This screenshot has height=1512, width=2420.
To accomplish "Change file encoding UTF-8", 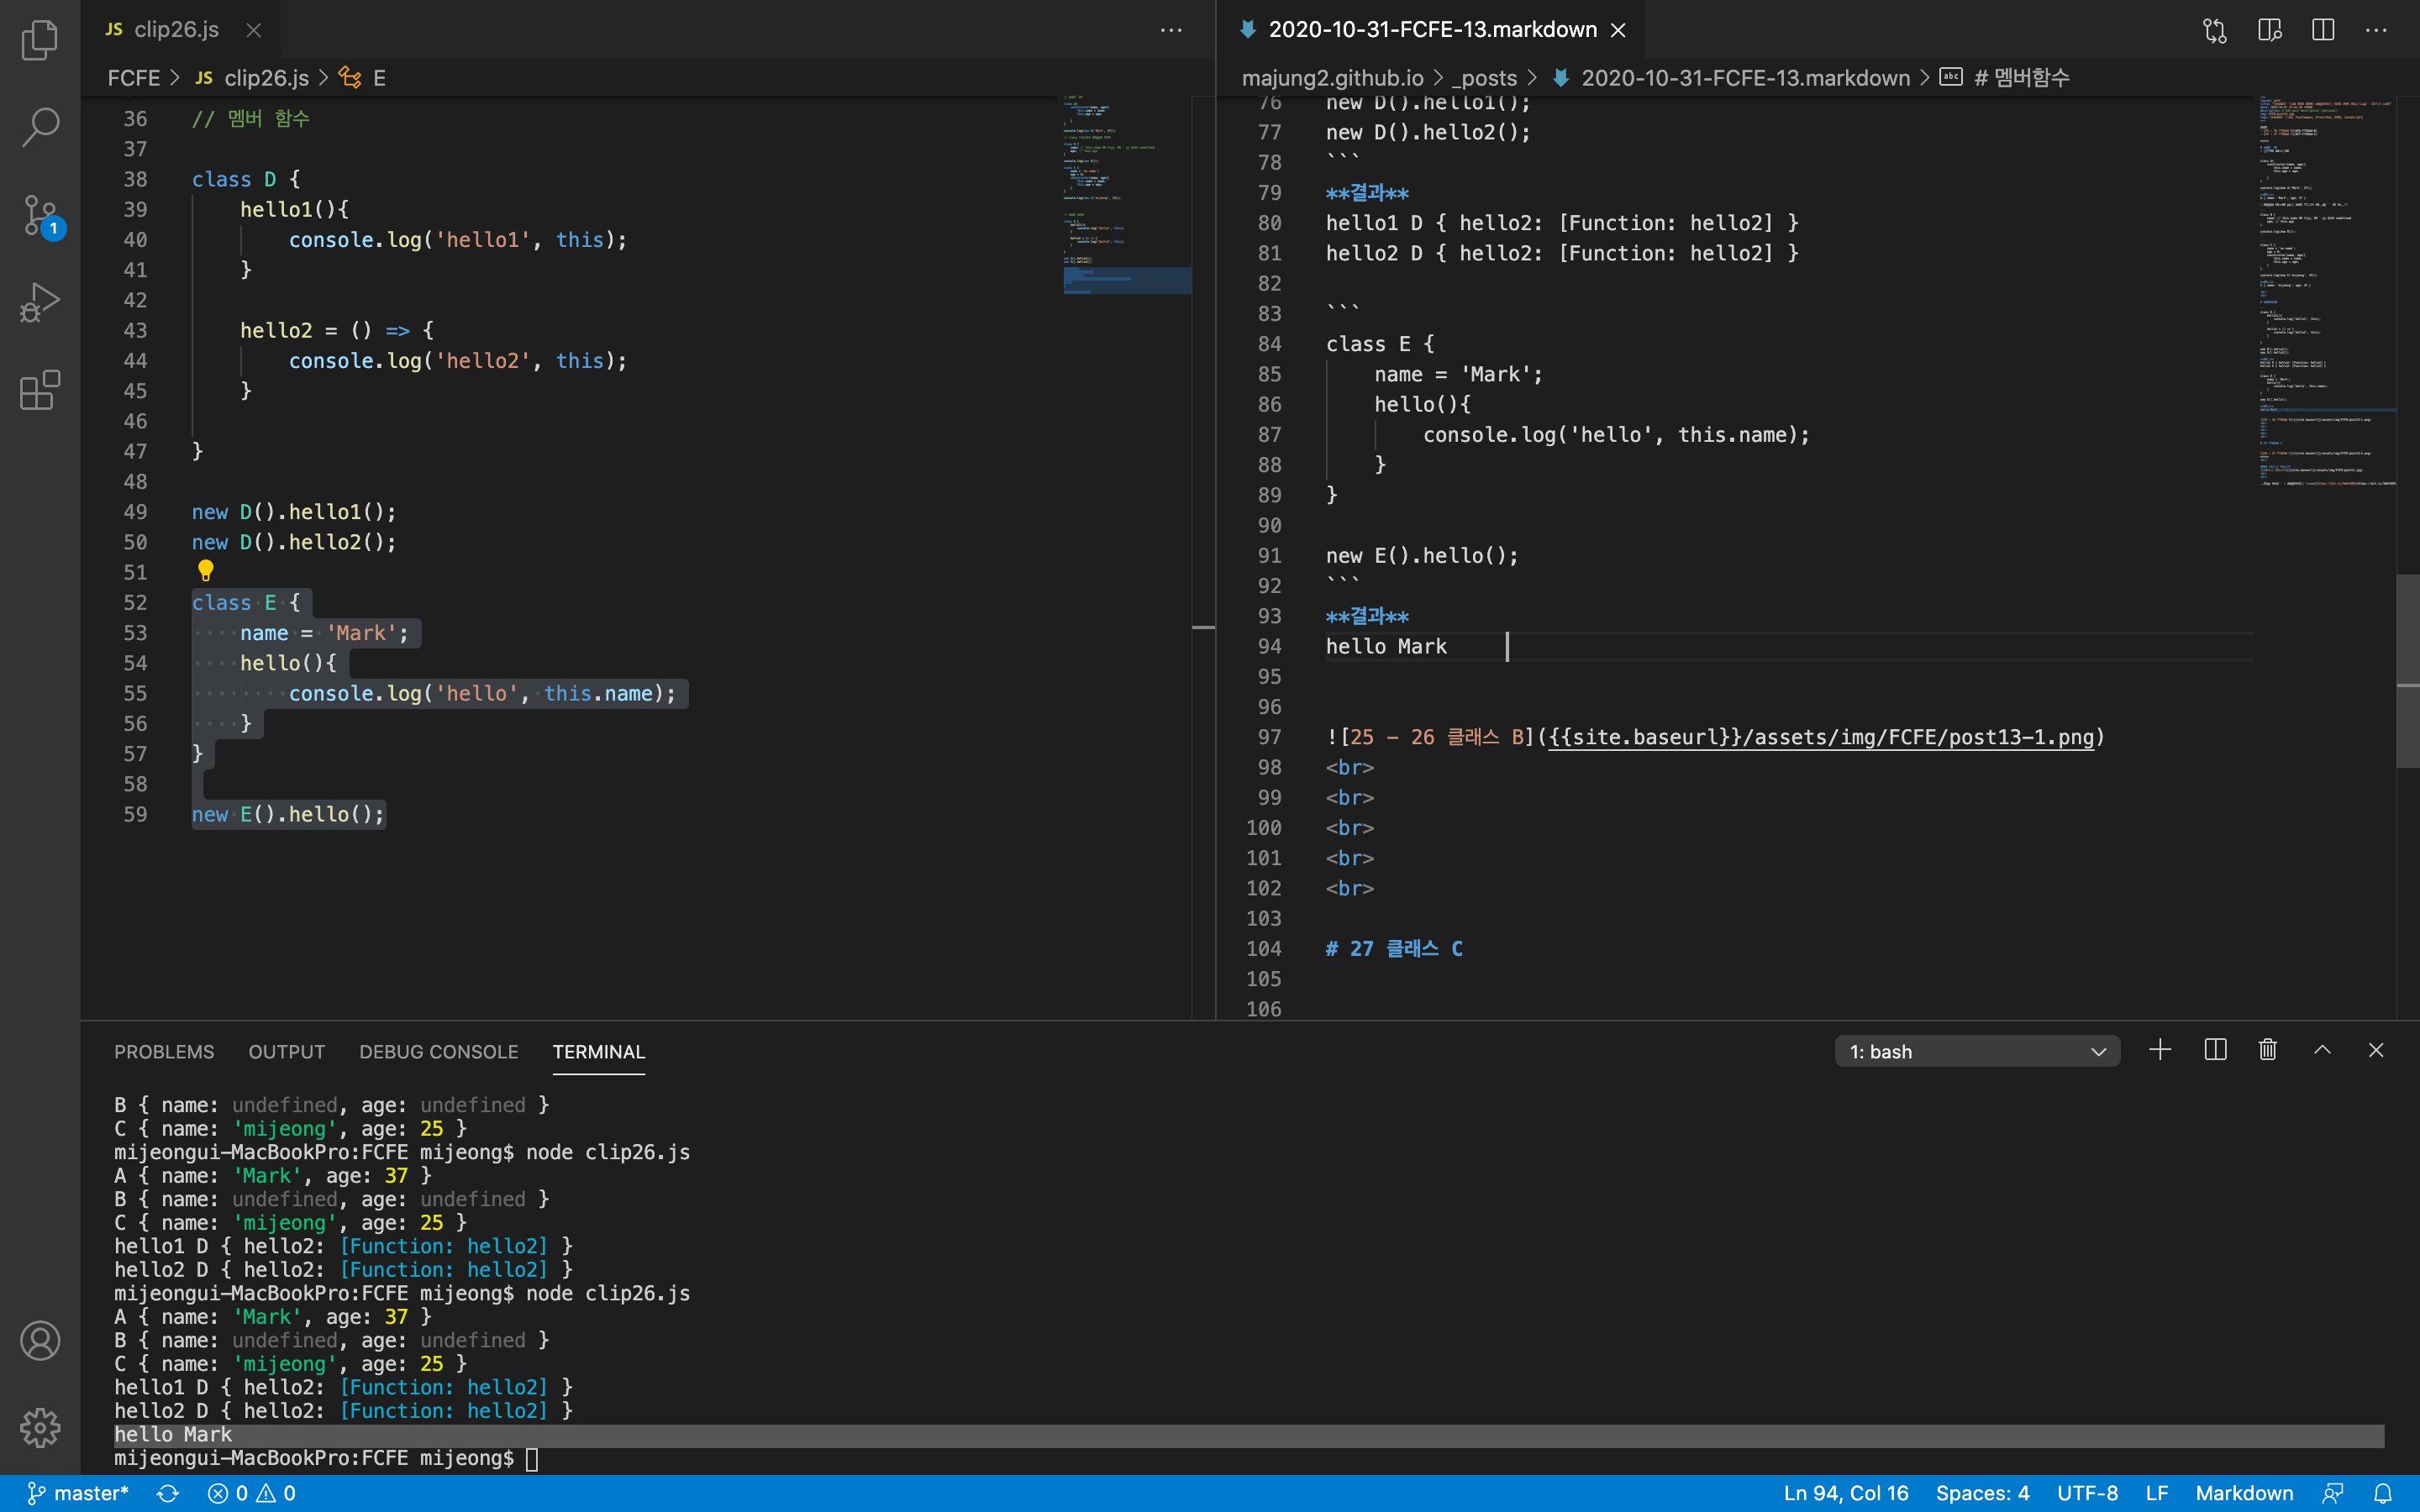I will point(2087,1493).
